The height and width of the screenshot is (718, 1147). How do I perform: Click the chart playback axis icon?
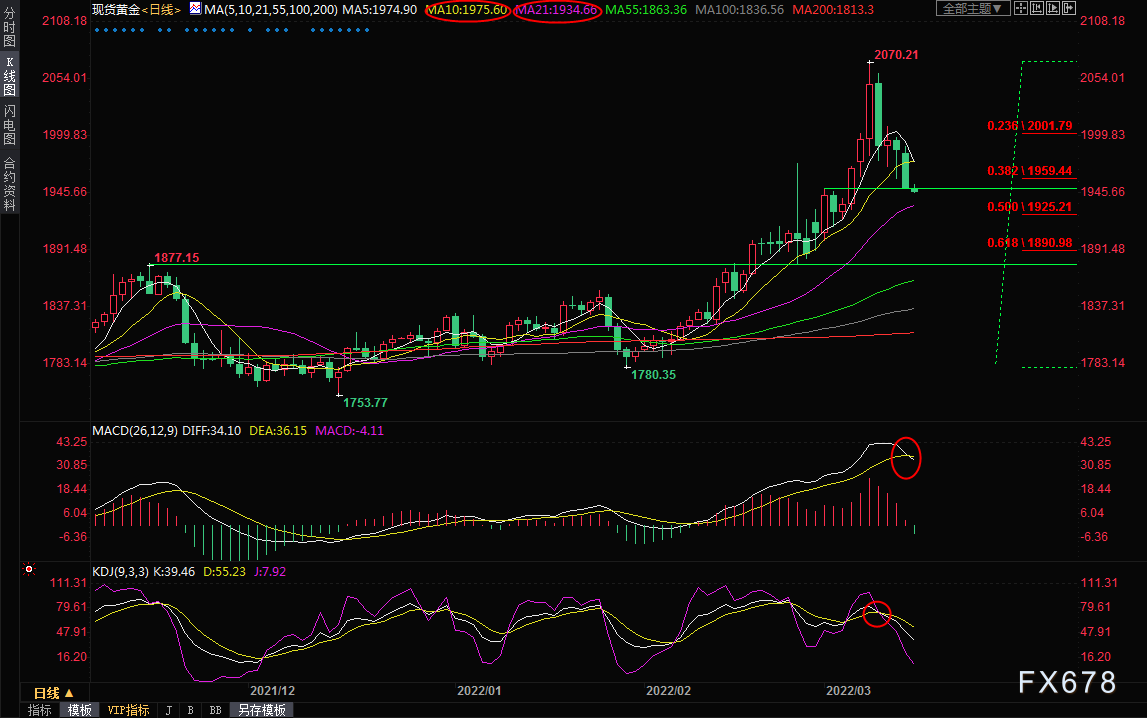[x=1053, y=9]
